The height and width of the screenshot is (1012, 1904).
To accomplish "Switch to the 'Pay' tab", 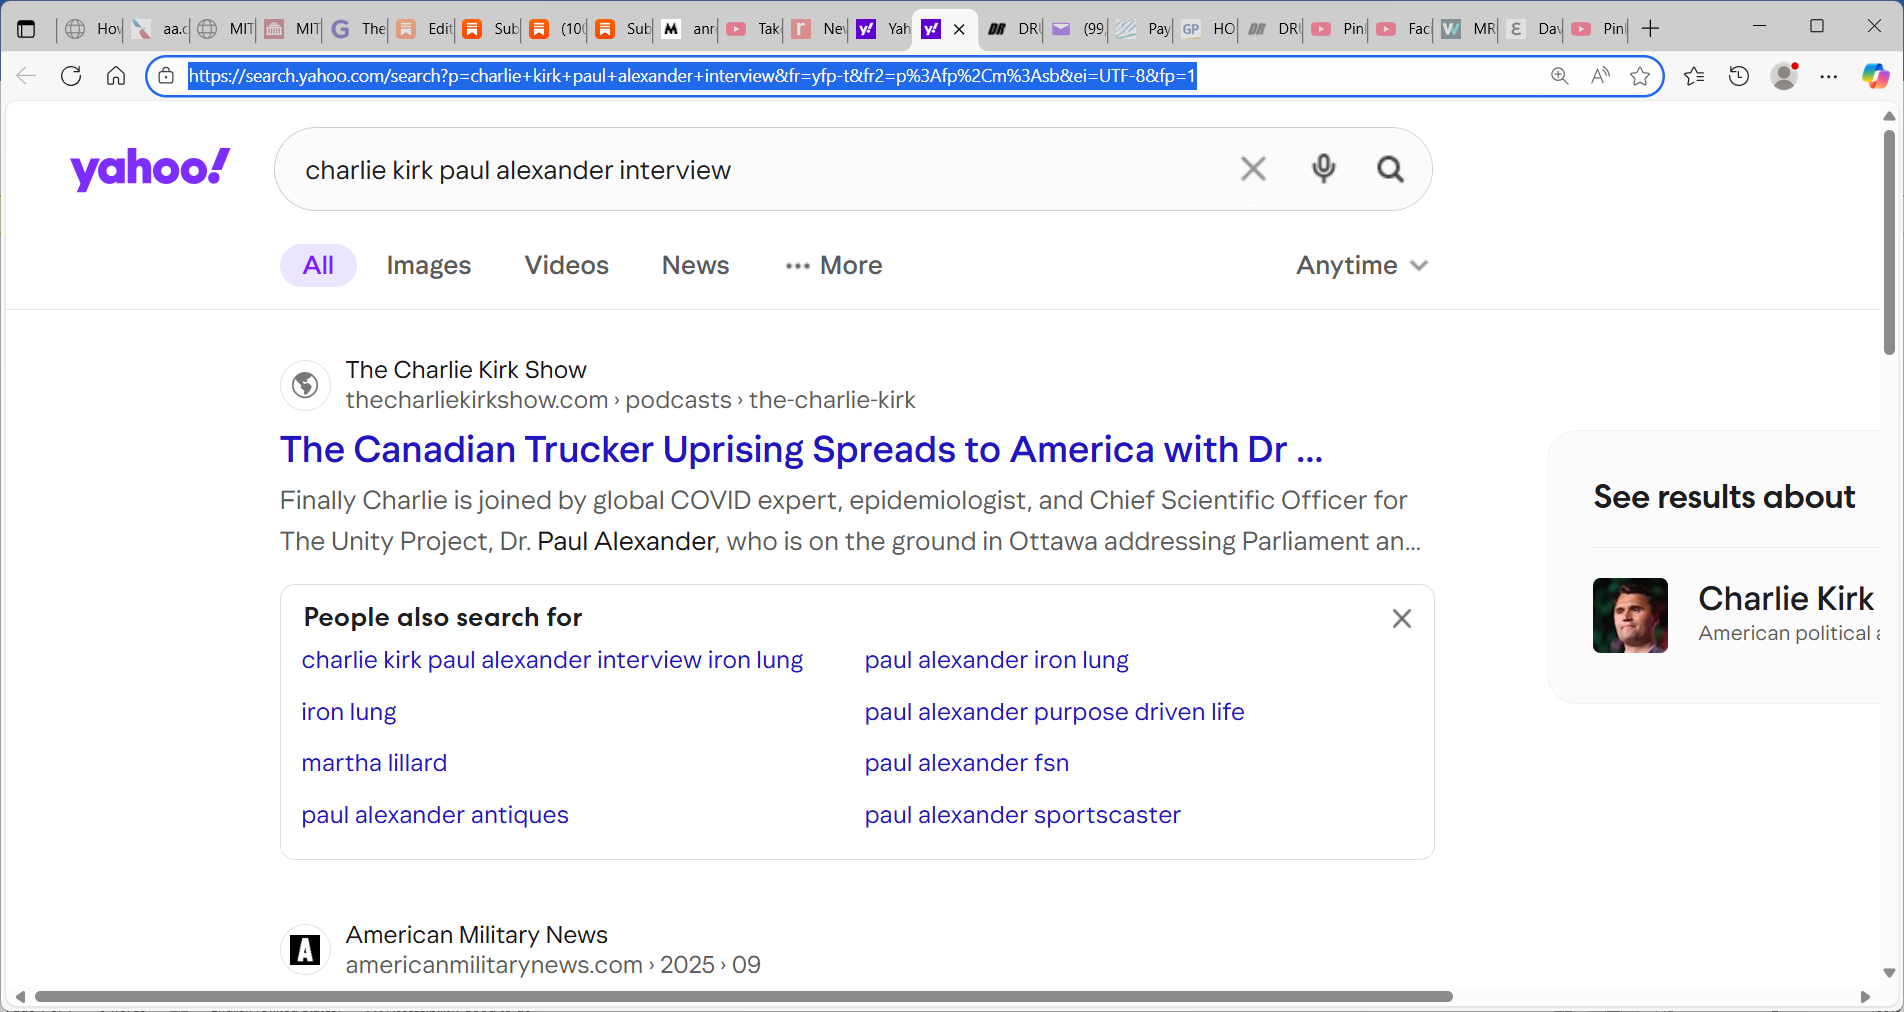I will 1143,29.
